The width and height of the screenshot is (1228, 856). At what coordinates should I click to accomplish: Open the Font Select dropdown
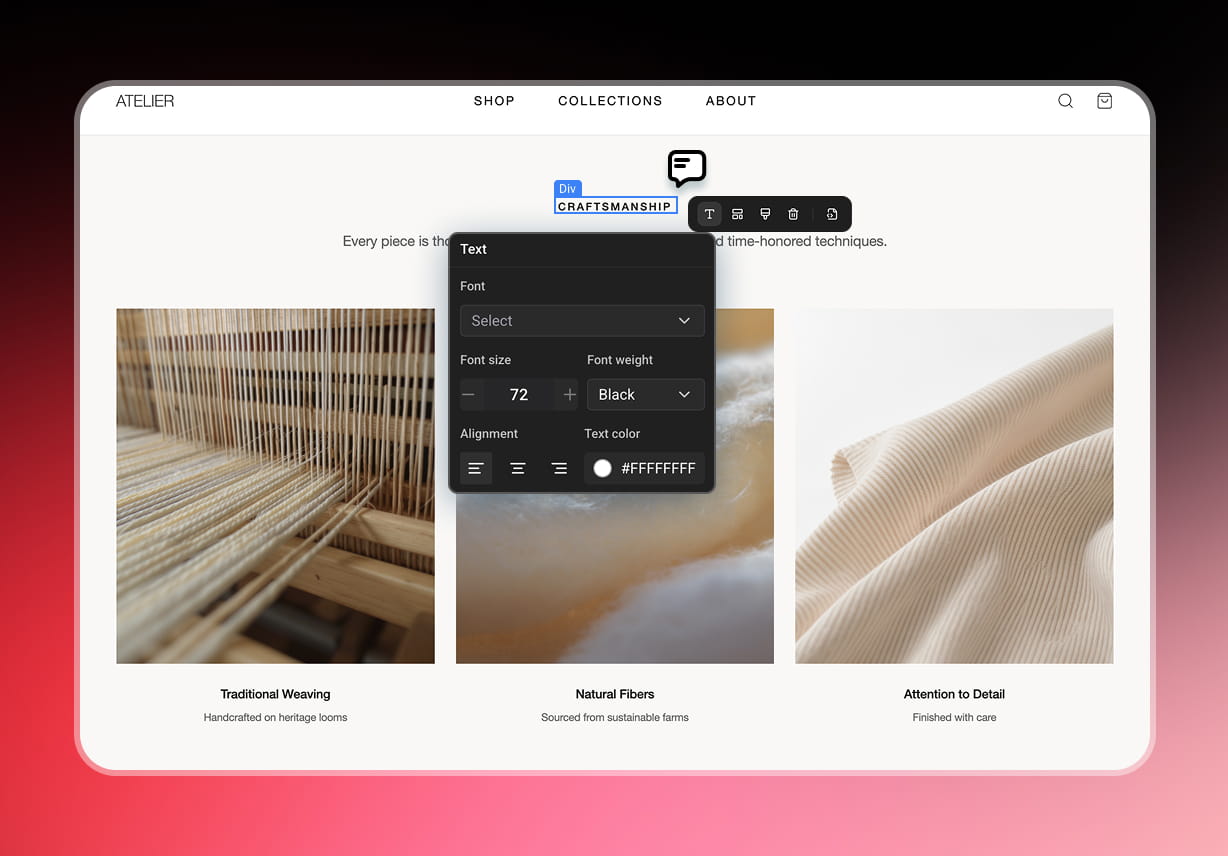(582, 321)
